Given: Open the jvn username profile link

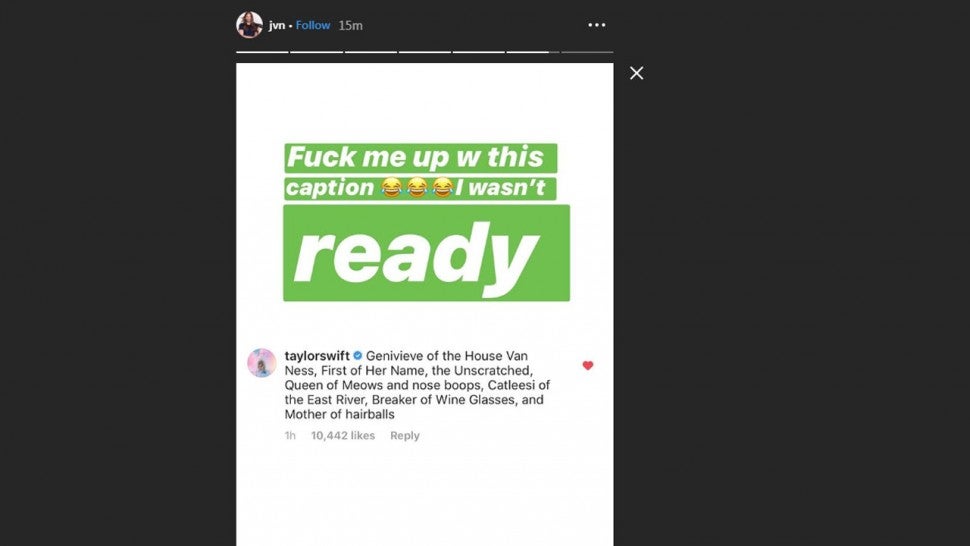Looking at the screenshot, I should tap(277, 25).
